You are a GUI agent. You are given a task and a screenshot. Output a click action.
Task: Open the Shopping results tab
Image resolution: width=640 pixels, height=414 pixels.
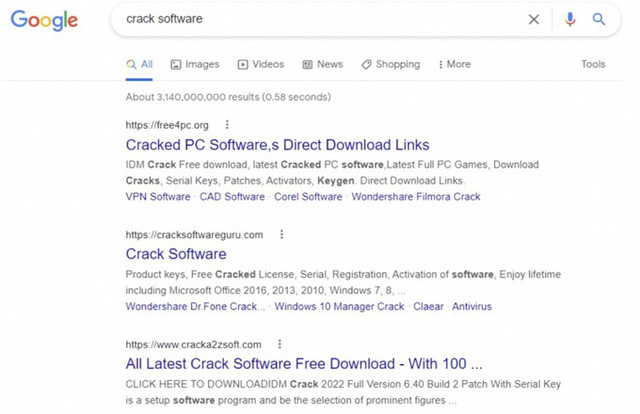coord(390,64)
